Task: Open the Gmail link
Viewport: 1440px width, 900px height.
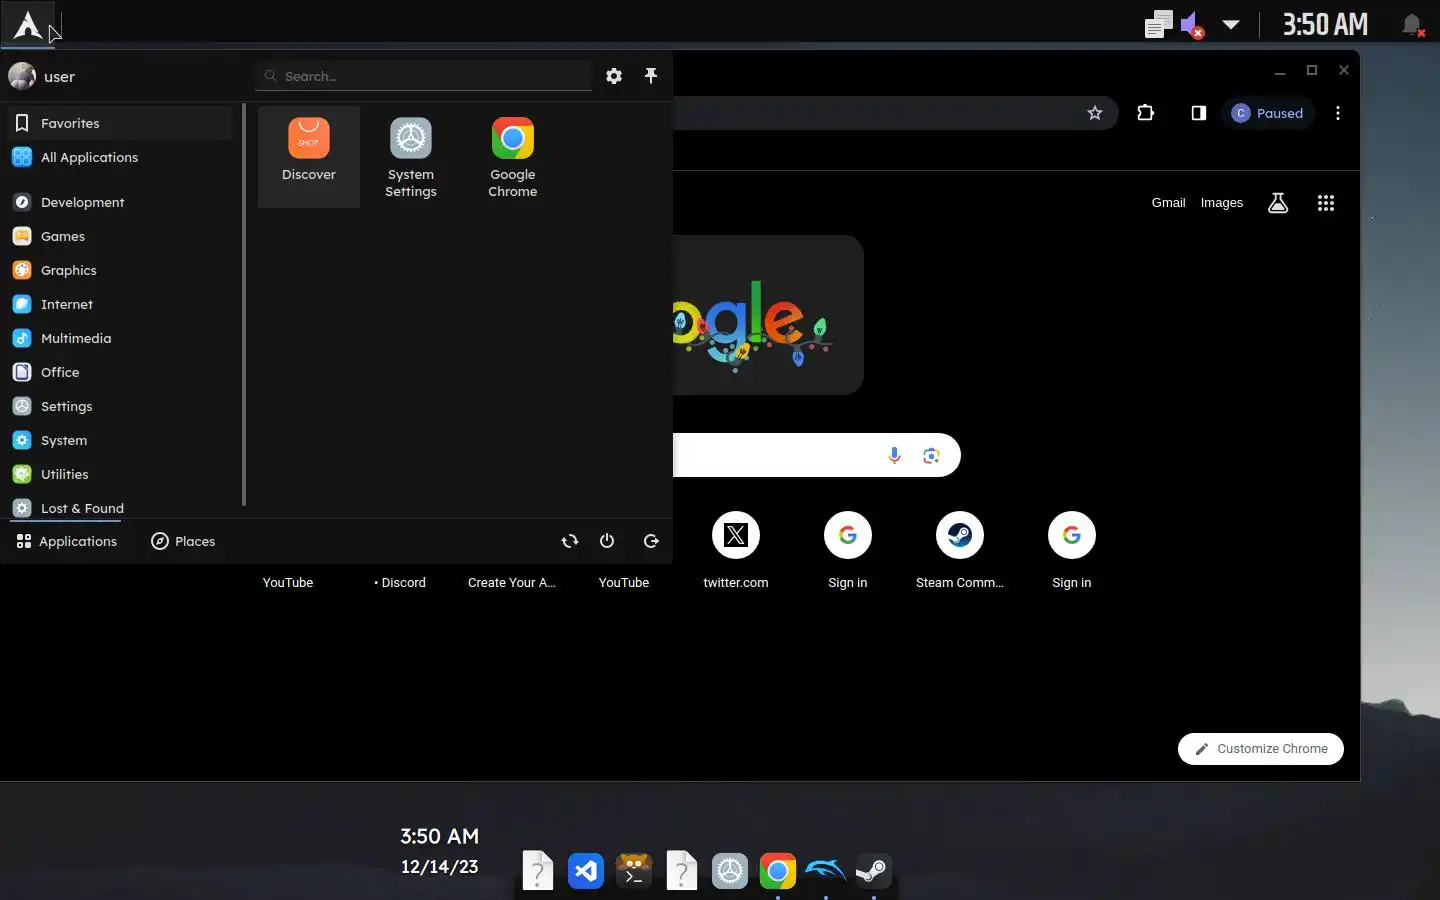Action: pos(1168,203)
